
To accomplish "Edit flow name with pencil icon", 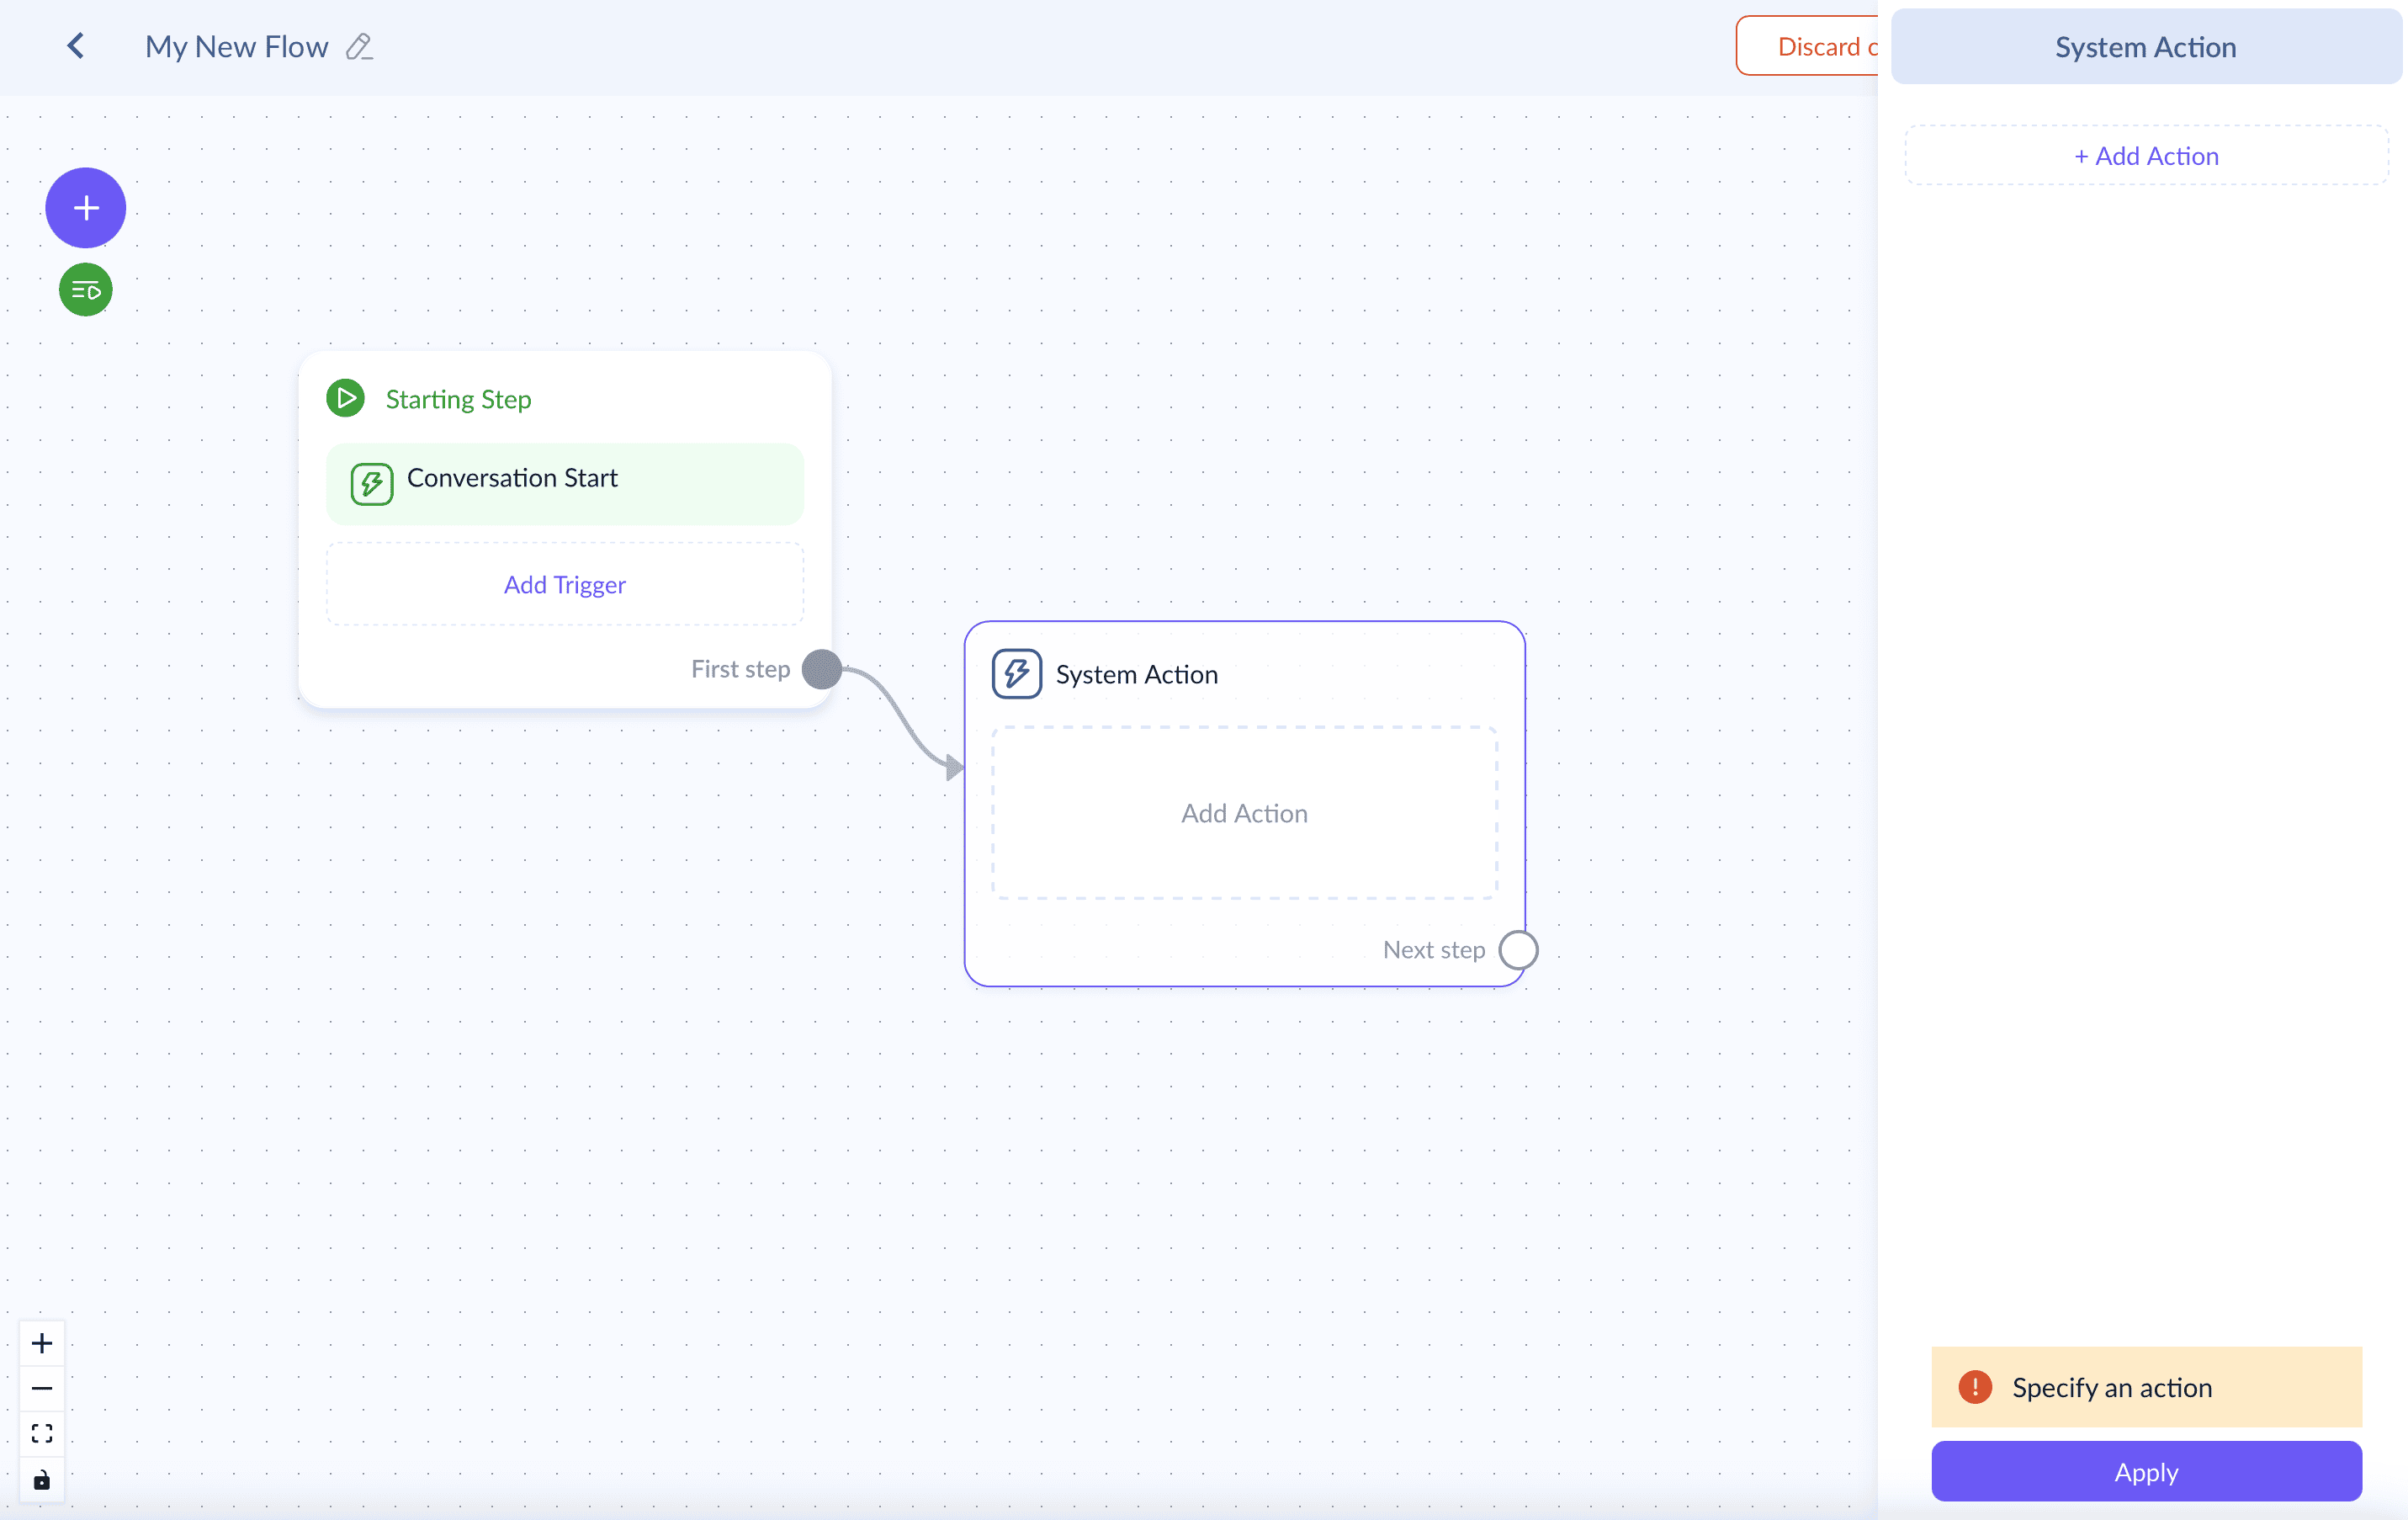I will point(359,47).
